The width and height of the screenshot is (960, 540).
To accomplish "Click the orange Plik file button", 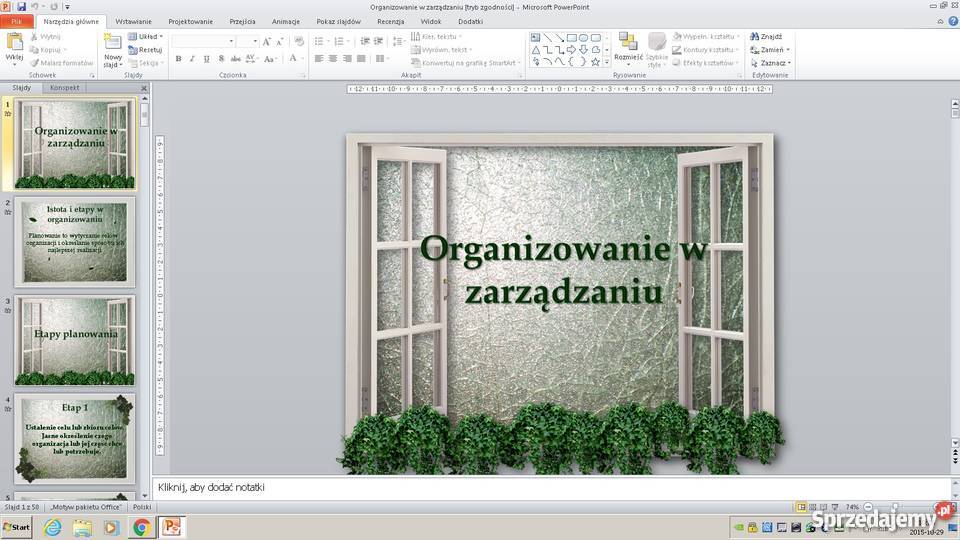I will click(17, 21).
